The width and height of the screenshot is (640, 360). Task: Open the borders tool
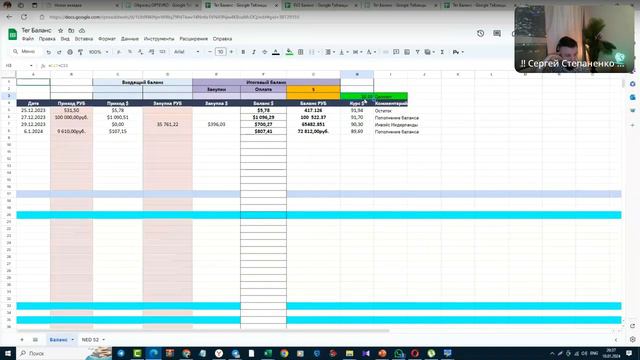[300, 52]
